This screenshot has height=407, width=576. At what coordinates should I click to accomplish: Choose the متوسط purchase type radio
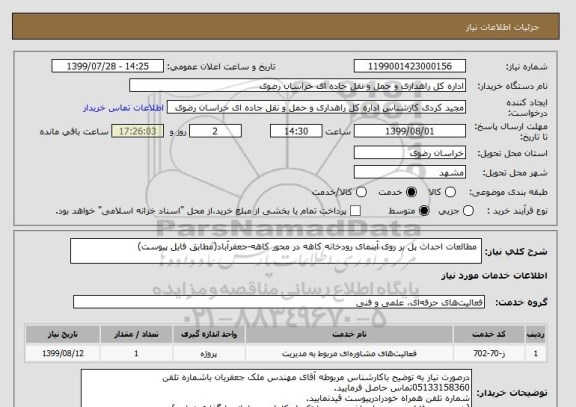click(x=424, y=211)
